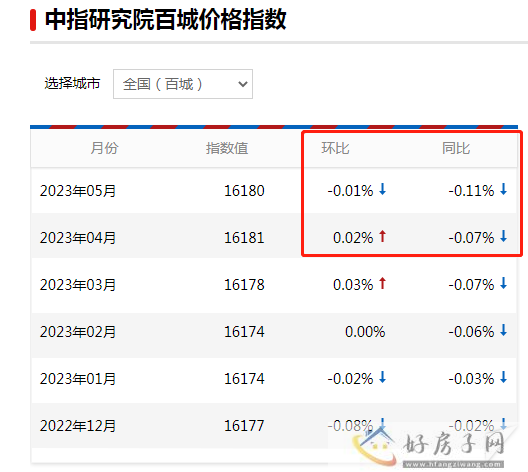The width and height of the screenshot is (528, 472).
Task: Click the down arrow in 2023年01月 环比 cell
Action: 382,377
